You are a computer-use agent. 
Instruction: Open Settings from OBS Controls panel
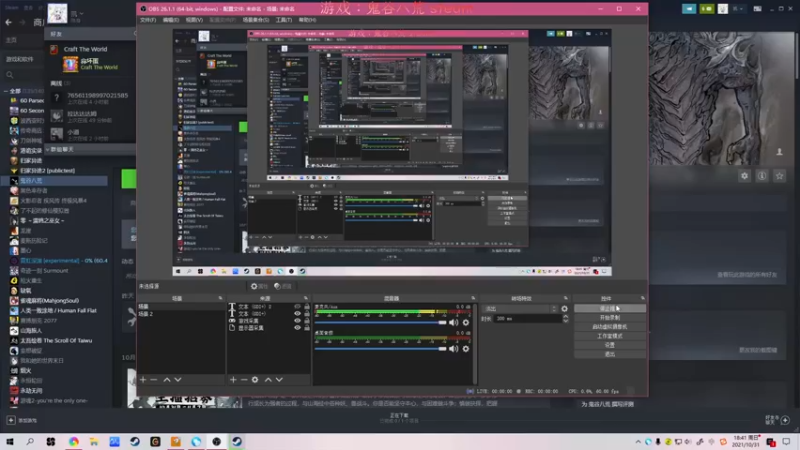click(610, 345)
